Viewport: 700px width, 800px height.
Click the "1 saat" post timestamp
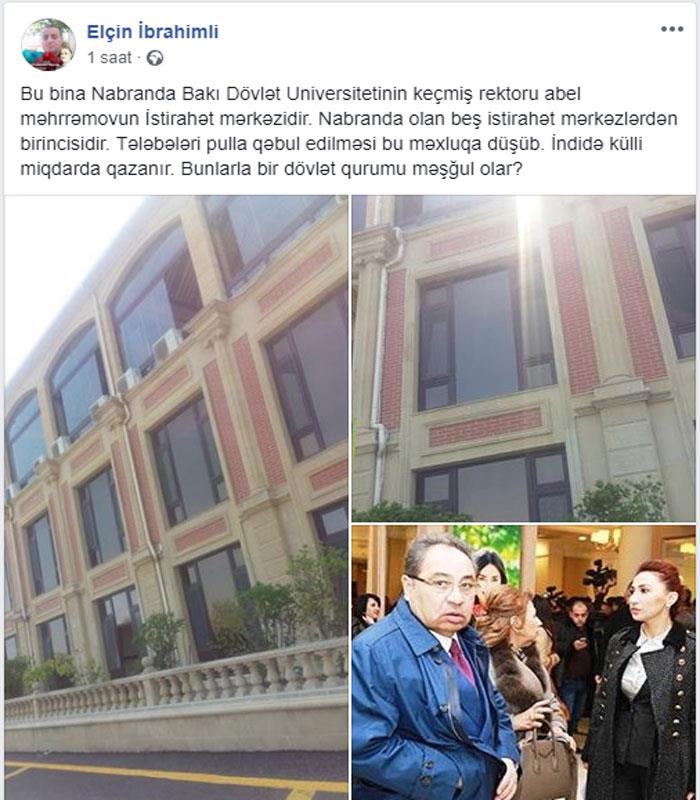[x=109, y=58]
